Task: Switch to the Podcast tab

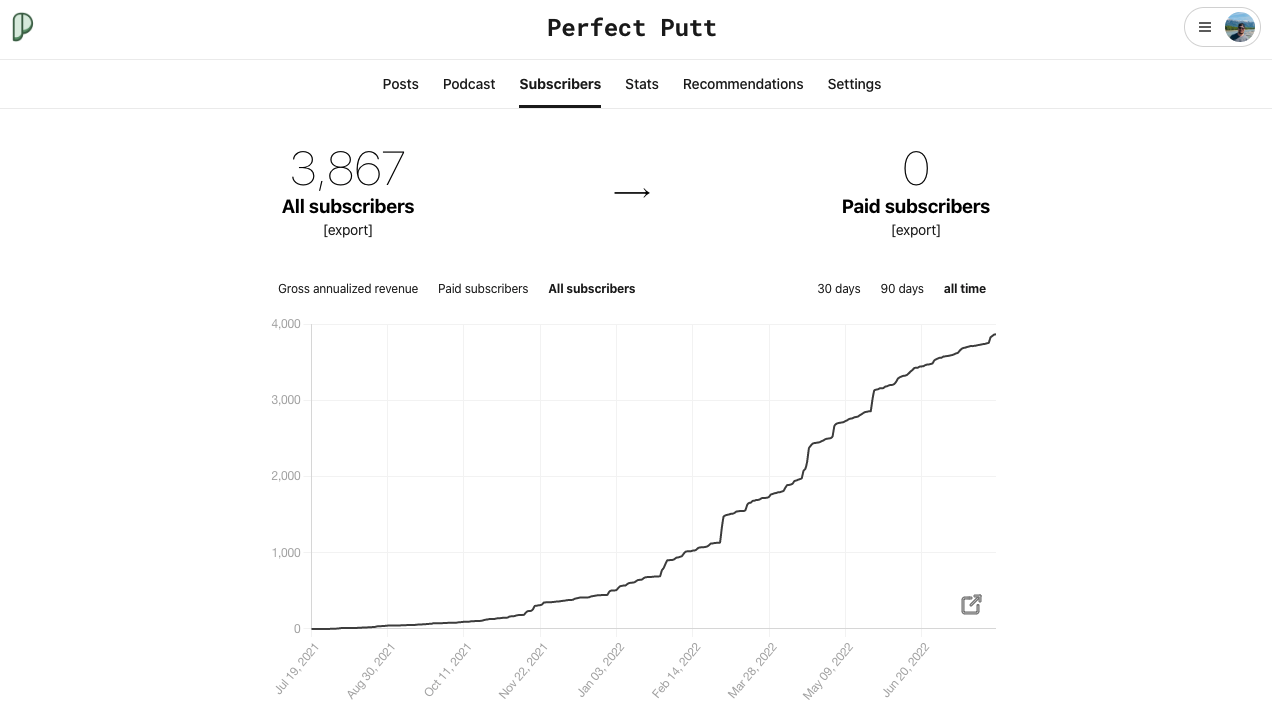Action: click(469, 84)
